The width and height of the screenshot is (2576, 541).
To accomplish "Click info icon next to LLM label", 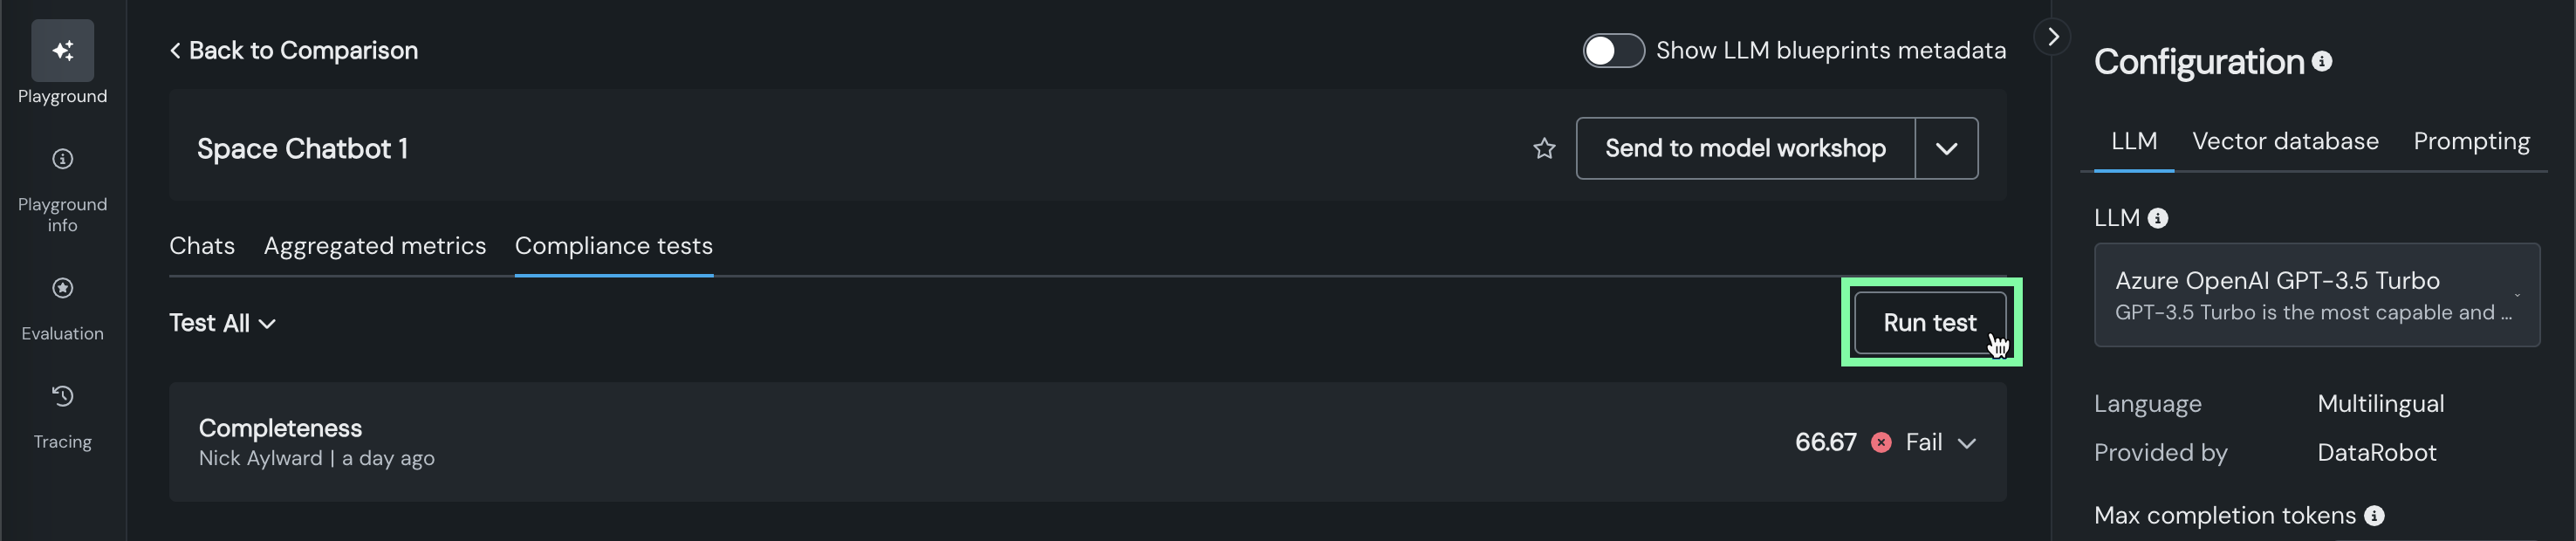I will coord(2158,218).
